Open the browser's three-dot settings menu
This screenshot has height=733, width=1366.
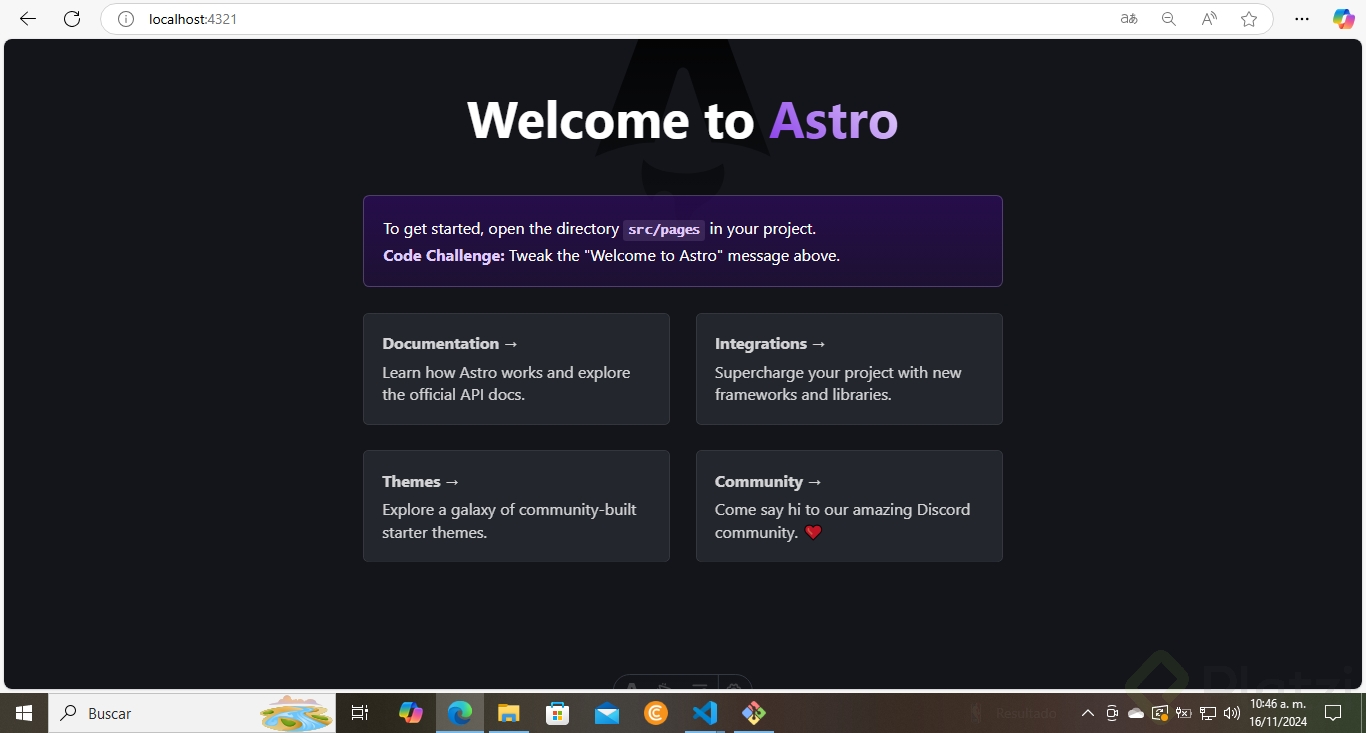1302,19
